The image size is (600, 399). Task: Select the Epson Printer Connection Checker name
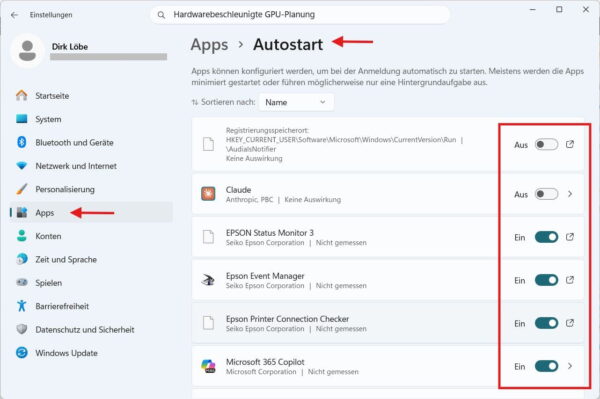(x=287, y=319)
